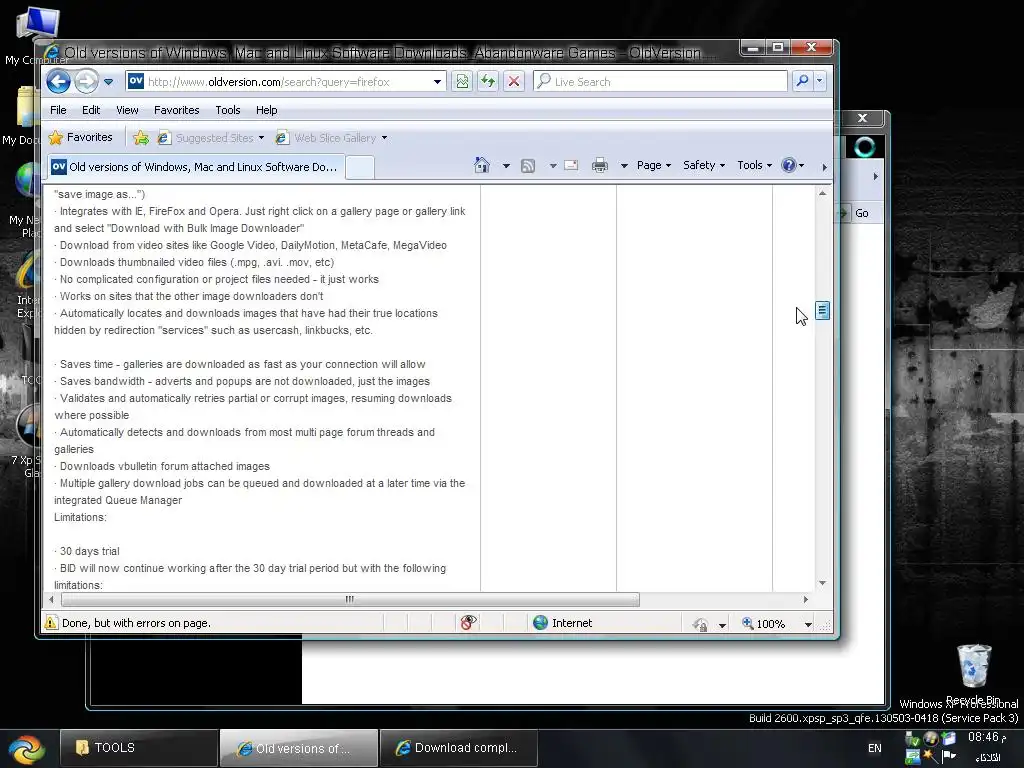Close the background window with X
The height and width of the screenshot is (768, 1024).
tap(862, 118)
